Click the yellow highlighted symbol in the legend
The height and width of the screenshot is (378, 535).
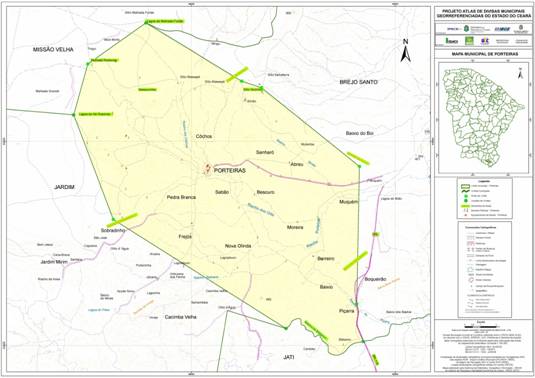tap(466, 206)
